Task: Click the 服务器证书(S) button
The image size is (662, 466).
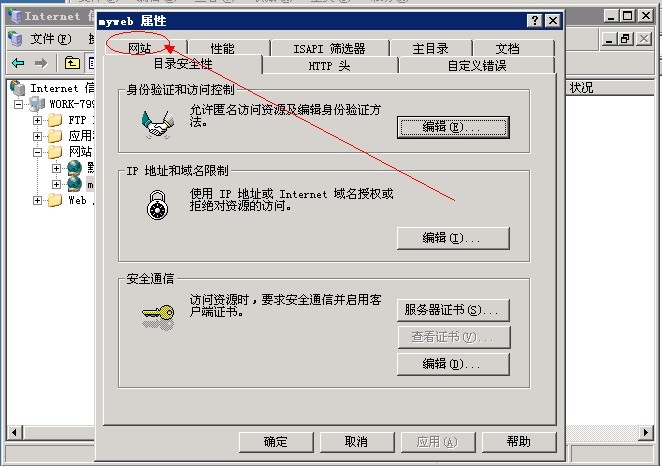Action: (x=453, y=310)
